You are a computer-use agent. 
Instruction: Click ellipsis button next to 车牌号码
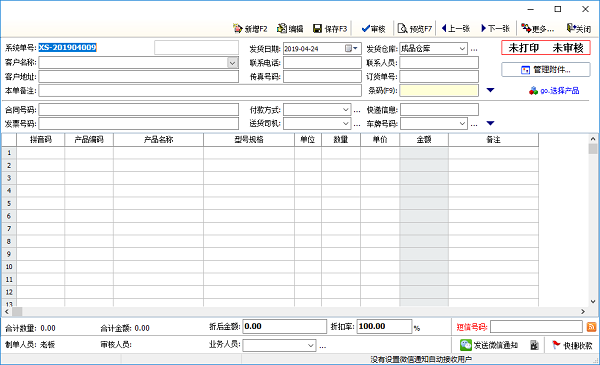pyautogui.click(x=474, y=124)
